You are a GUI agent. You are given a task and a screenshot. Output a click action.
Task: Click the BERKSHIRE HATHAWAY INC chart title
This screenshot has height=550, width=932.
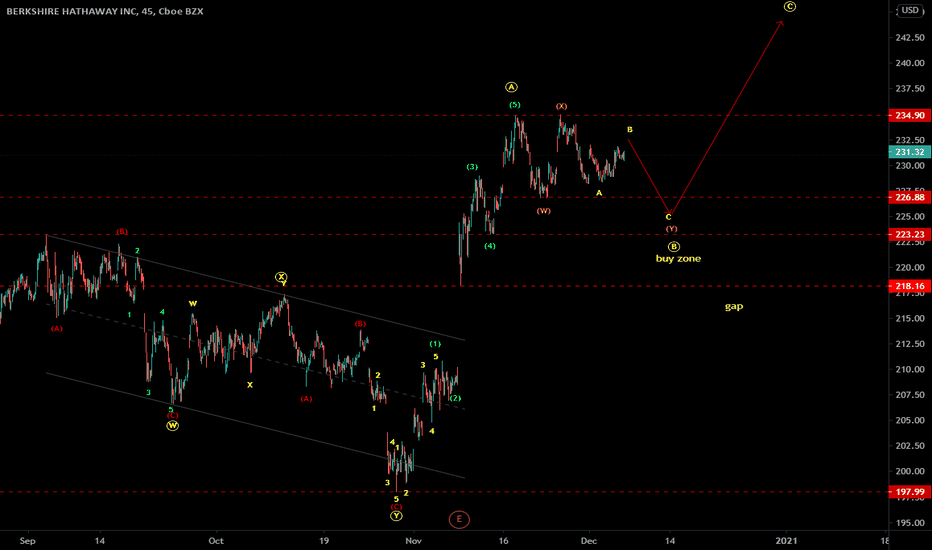tap(105, 11)
